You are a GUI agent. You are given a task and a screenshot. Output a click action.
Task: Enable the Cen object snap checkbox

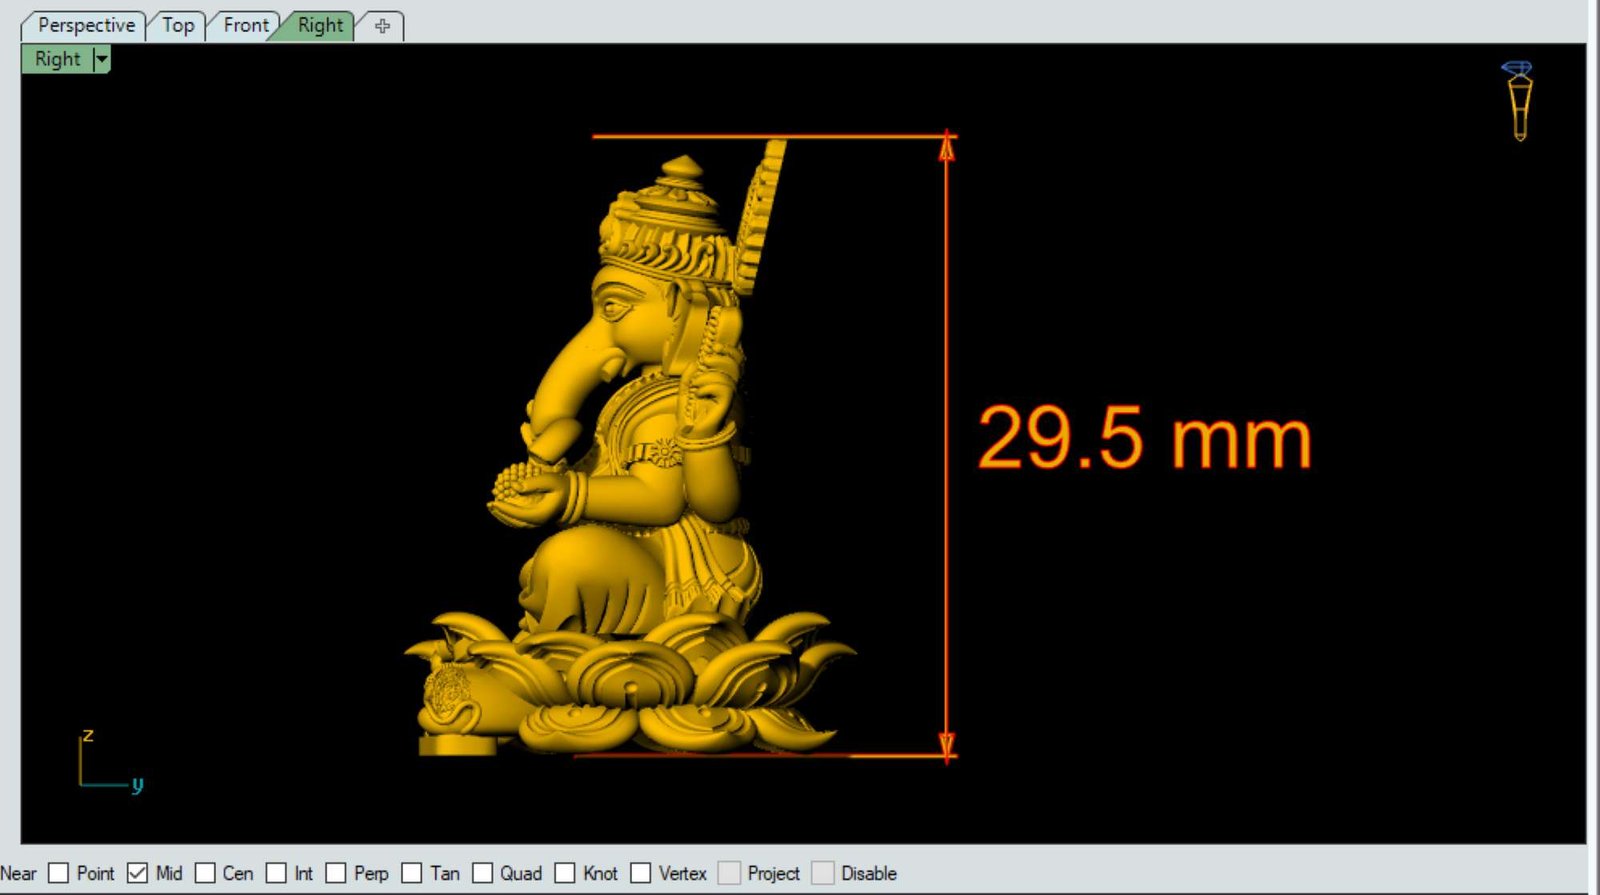205,873
